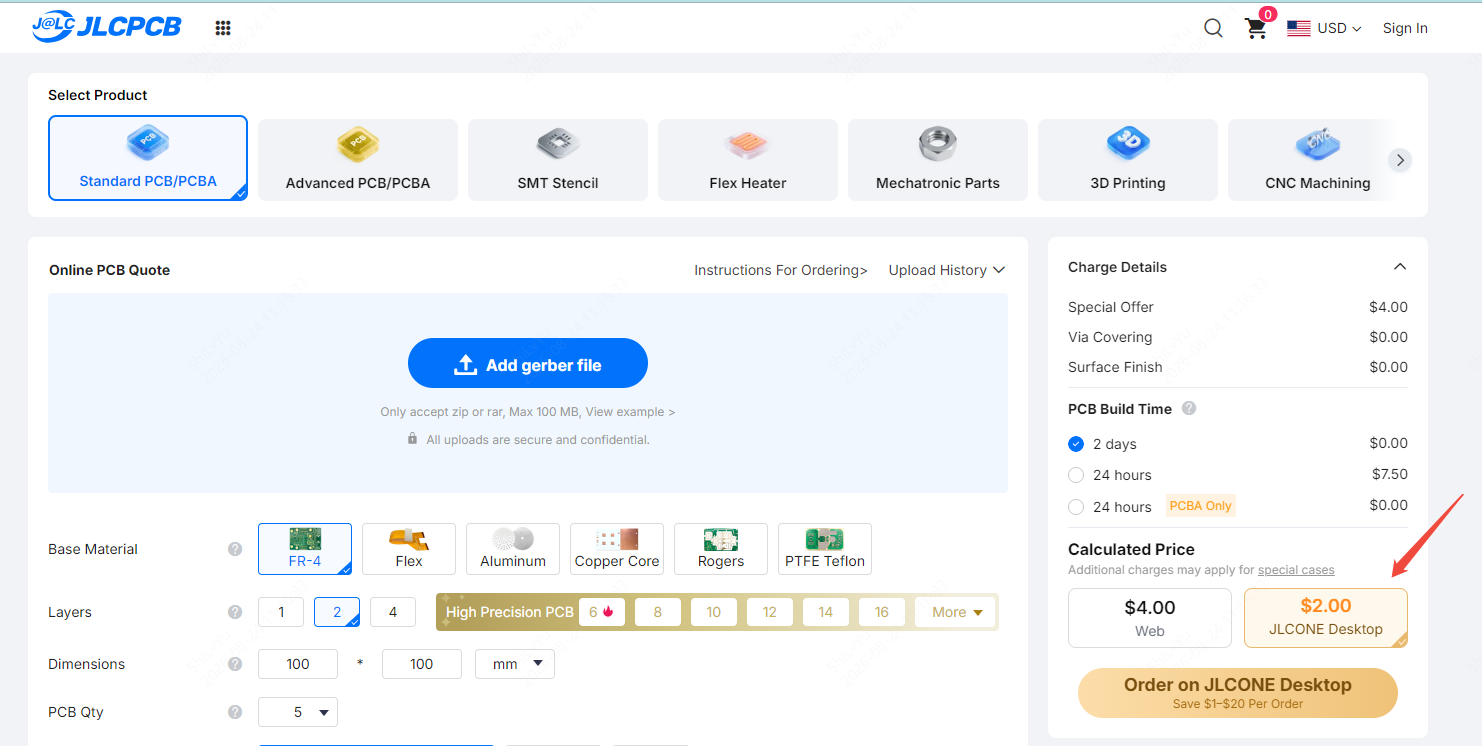Set layers to 2

337,612
